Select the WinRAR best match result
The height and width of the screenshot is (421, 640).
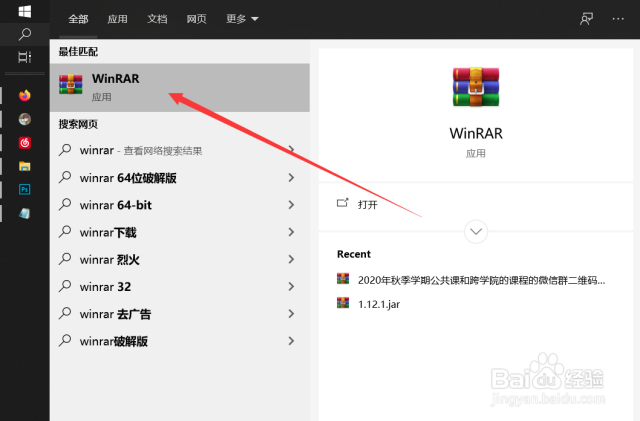click(180, 87)
